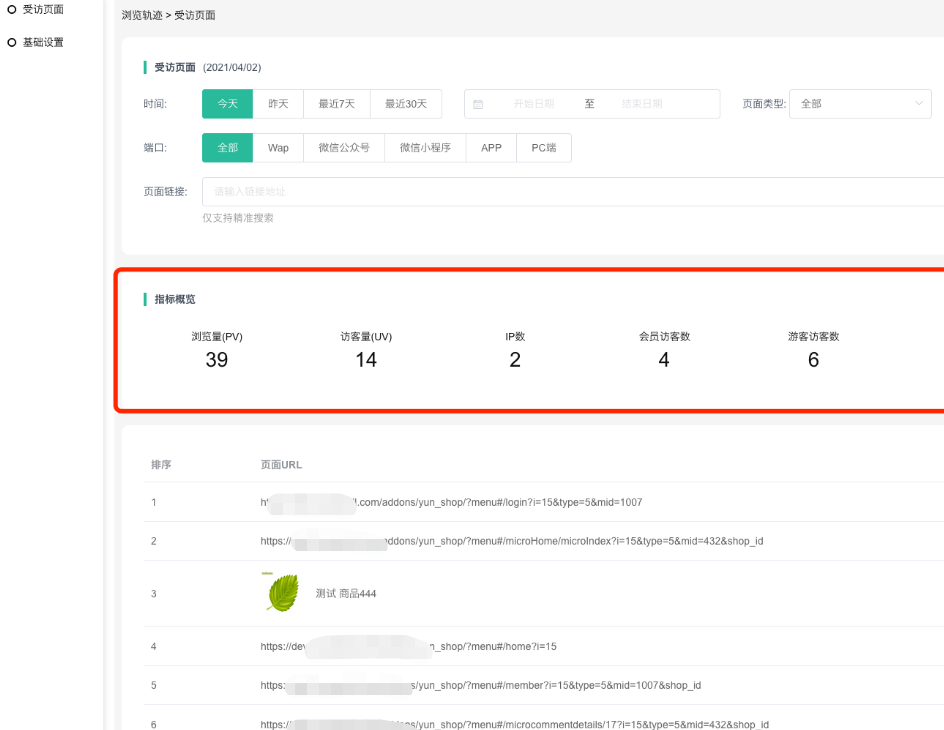Screen dimensions: 944x730
Task: Filter by 微信小程序 port
Action: click(x=425, y=148)
